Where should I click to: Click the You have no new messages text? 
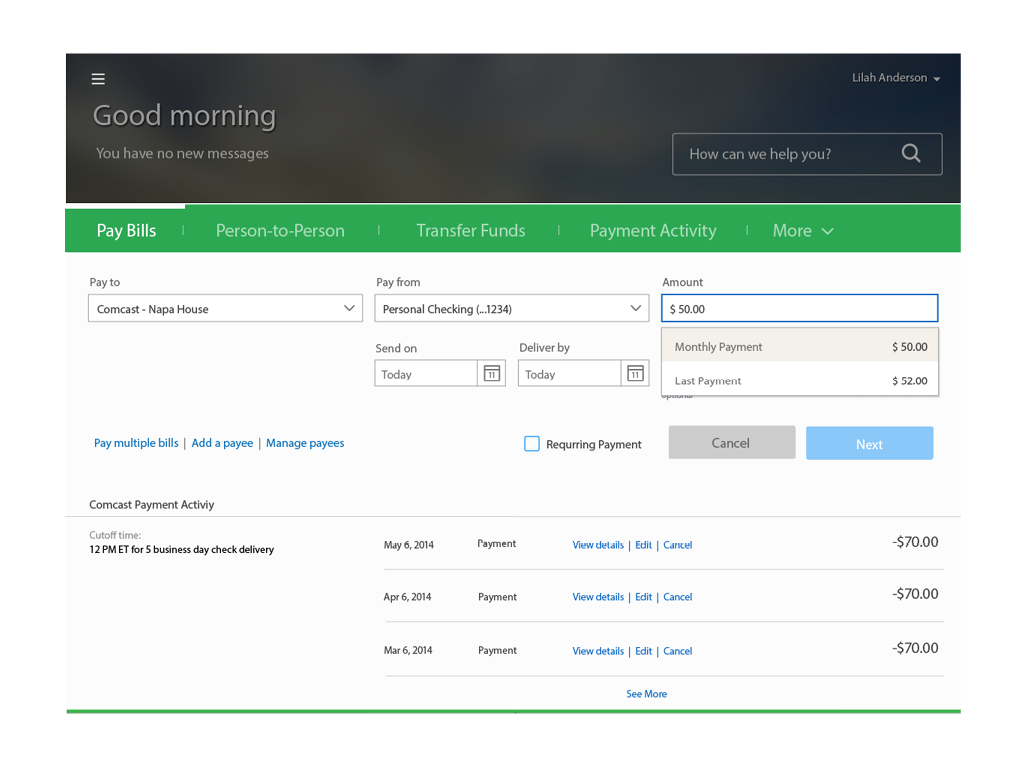[182, 153]
